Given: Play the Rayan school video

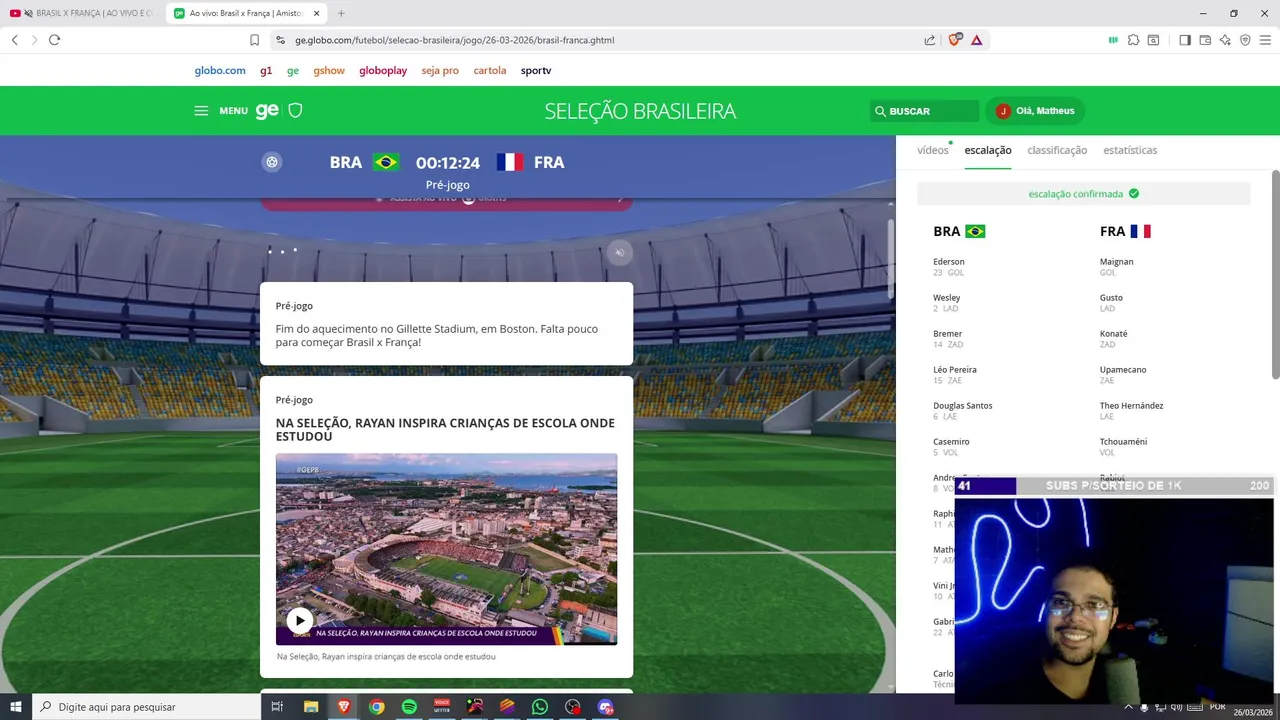Looking at the screenshot, I should (x=299, y=620).
